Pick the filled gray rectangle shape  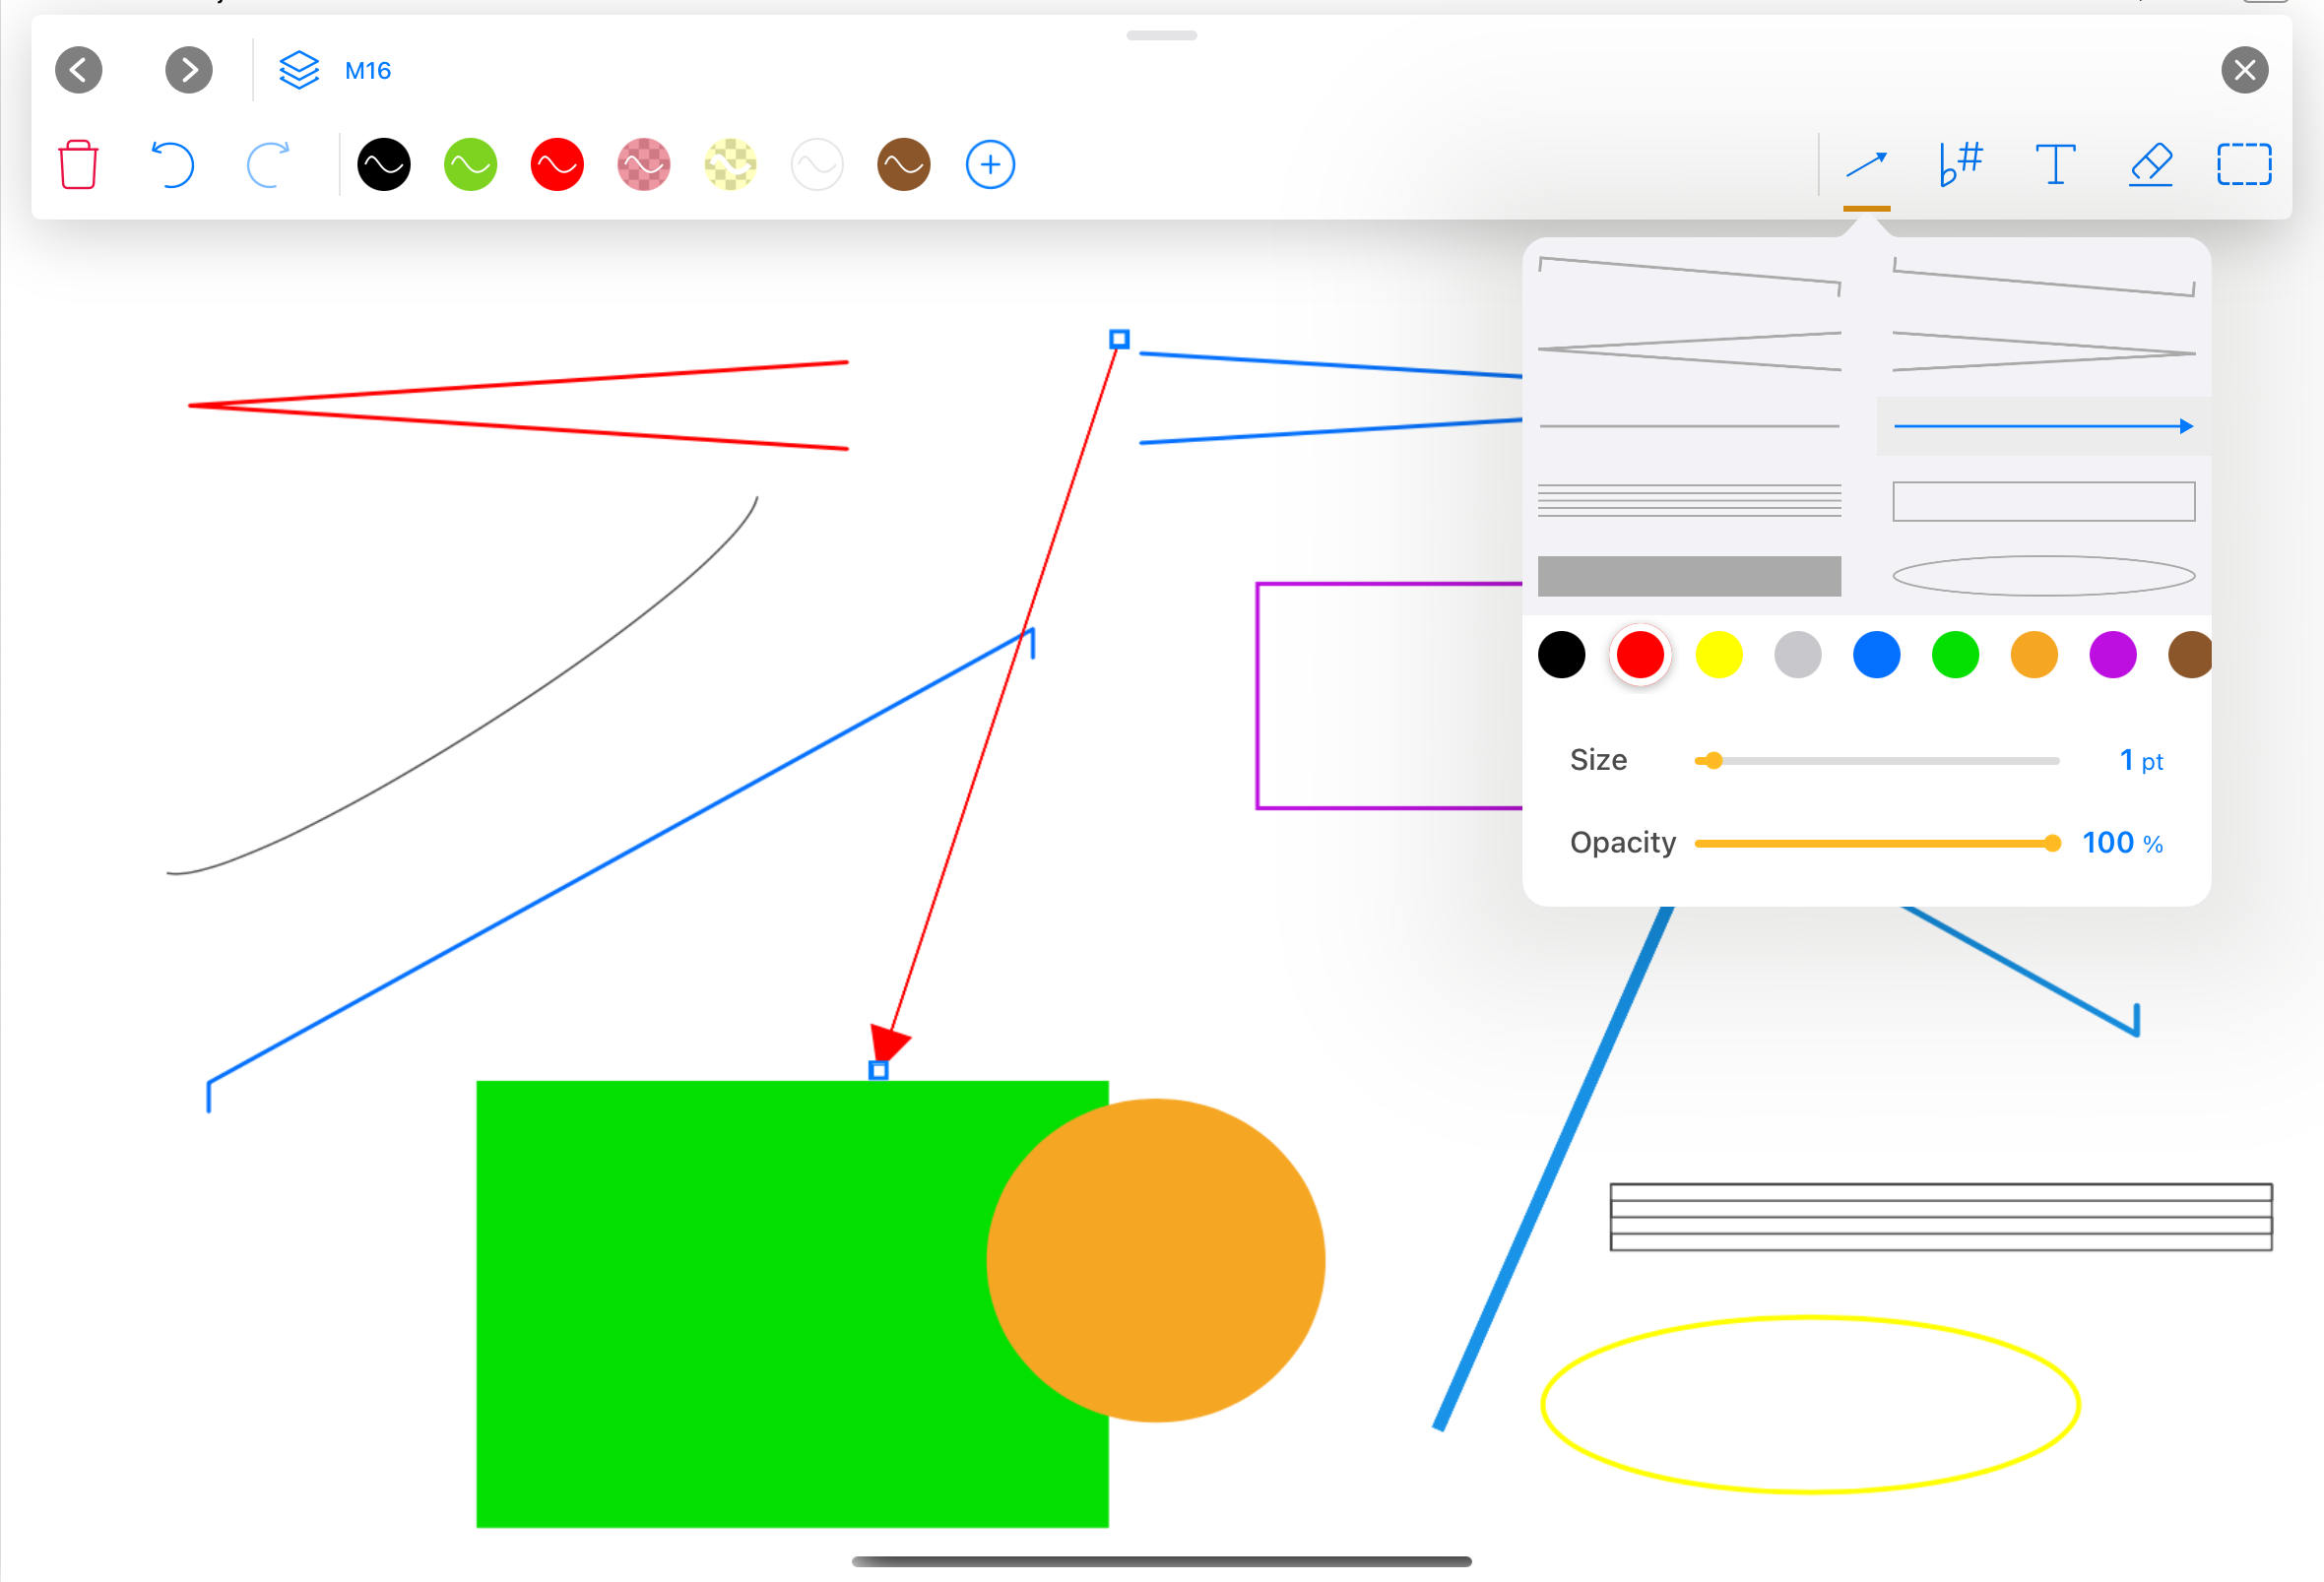pyautogui.click(x=1688, y=577)
